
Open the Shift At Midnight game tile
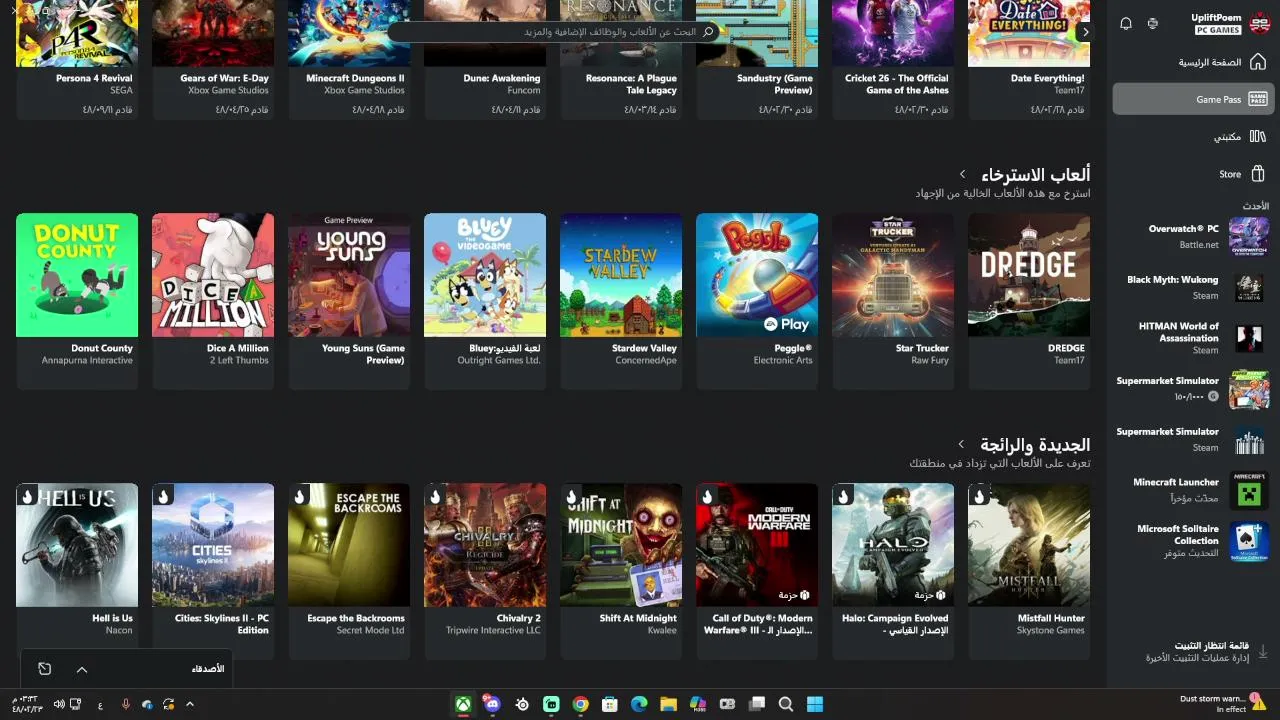pos(621,571)
